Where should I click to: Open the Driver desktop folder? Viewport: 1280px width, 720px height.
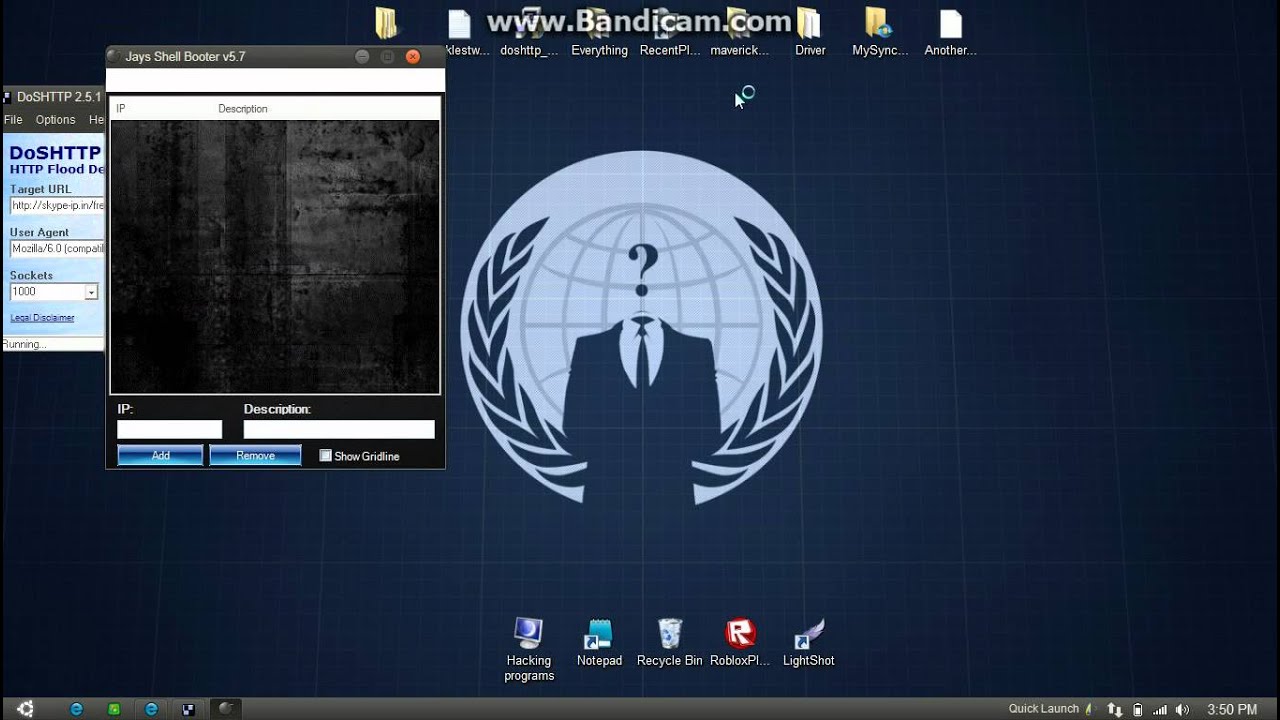pos(810,32)
